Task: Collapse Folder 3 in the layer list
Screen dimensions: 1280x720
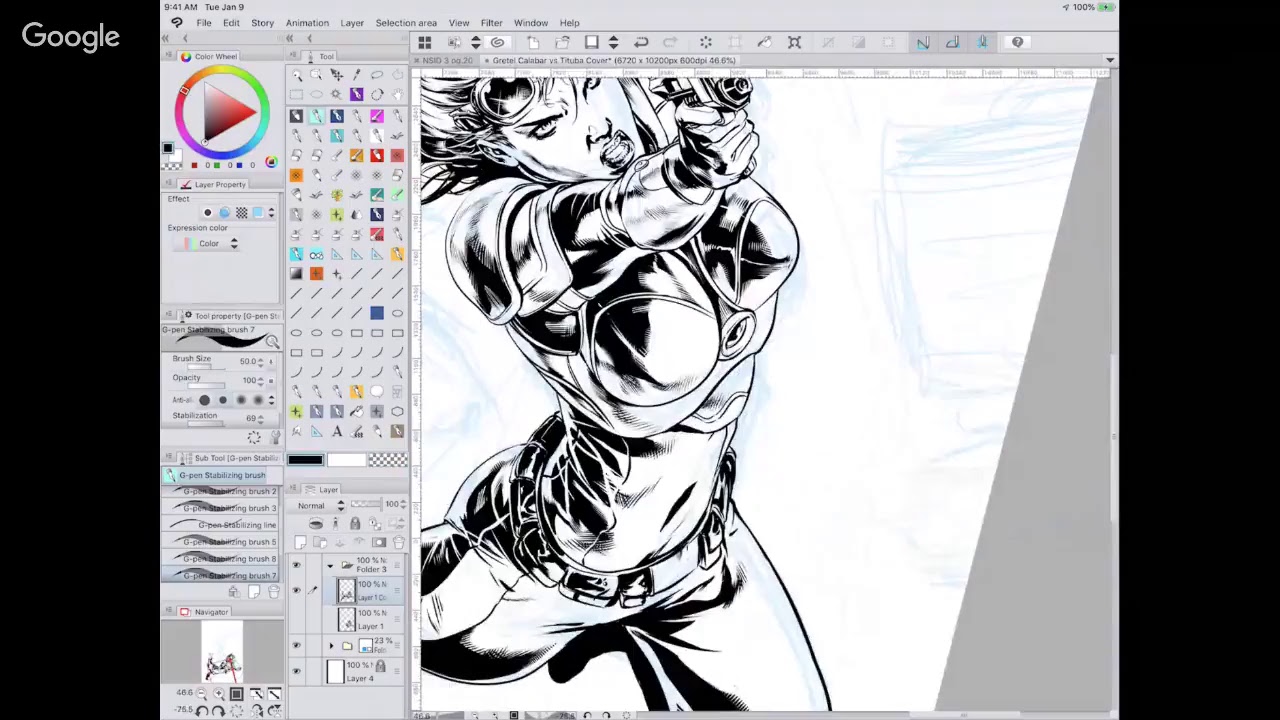Action: click(x=331, y=565)
